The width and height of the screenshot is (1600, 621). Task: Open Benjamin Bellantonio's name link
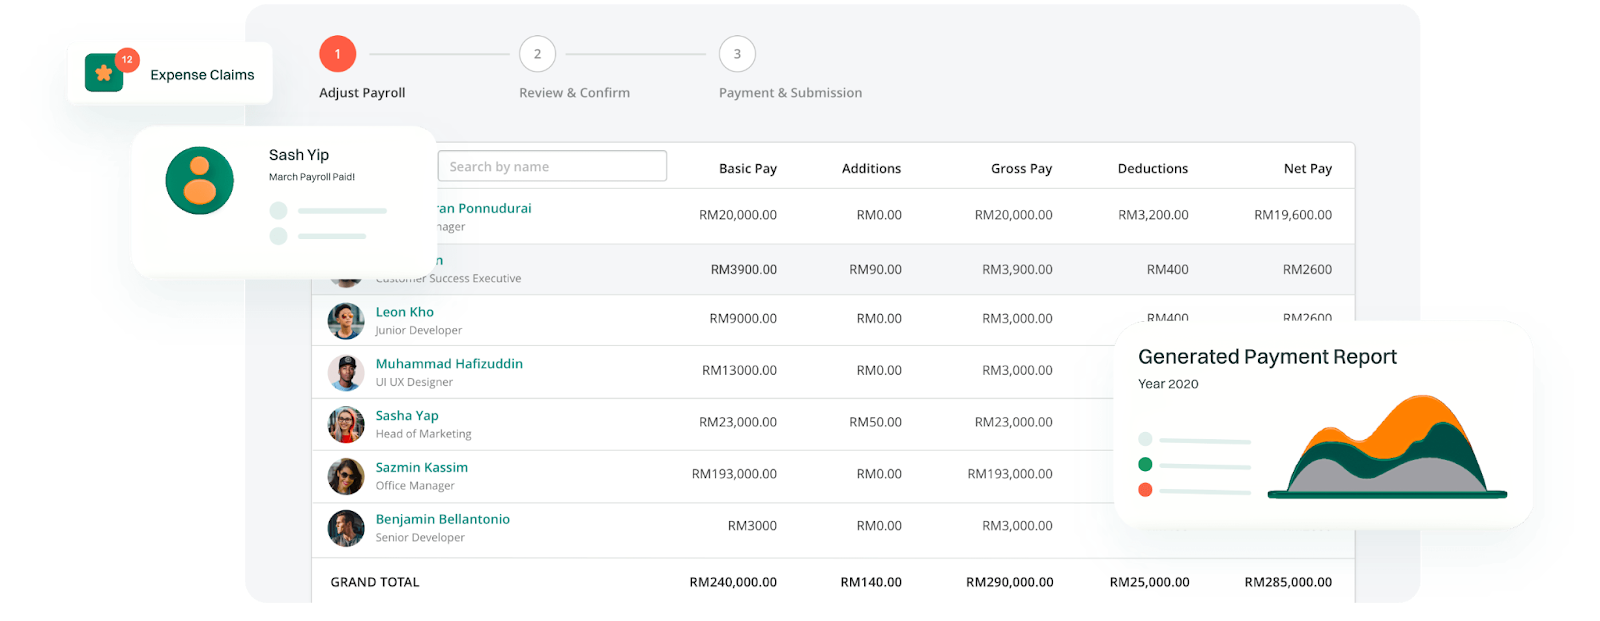tap(443, 519)
